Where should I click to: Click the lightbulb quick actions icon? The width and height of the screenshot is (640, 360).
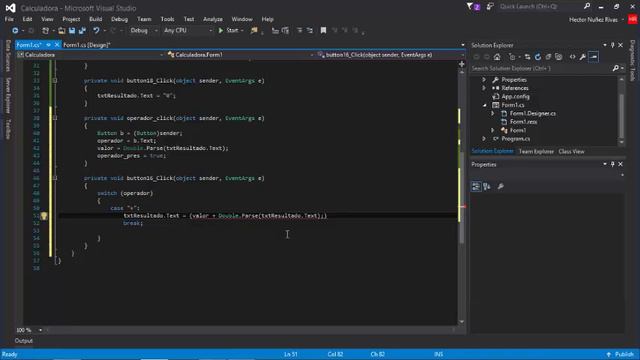point(44,216)
